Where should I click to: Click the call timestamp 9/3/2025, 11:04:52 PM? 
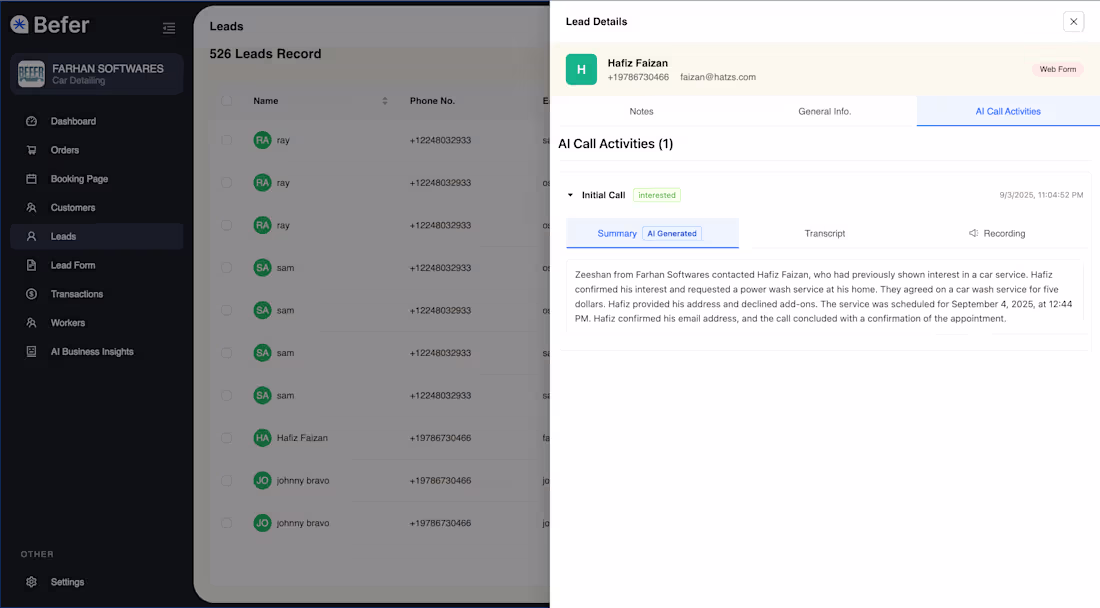[x=1041, y=195]
